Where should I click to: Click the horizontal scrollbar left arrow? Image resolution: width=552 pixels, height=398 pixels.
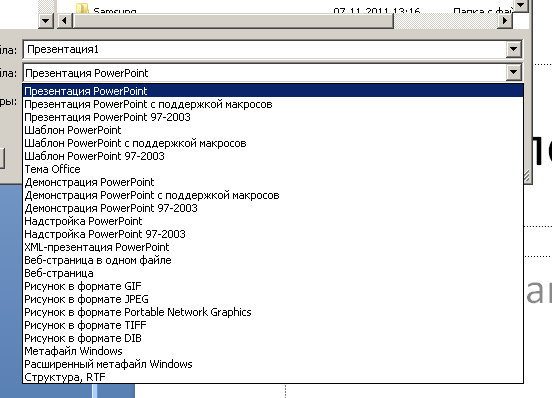(64, 21)
